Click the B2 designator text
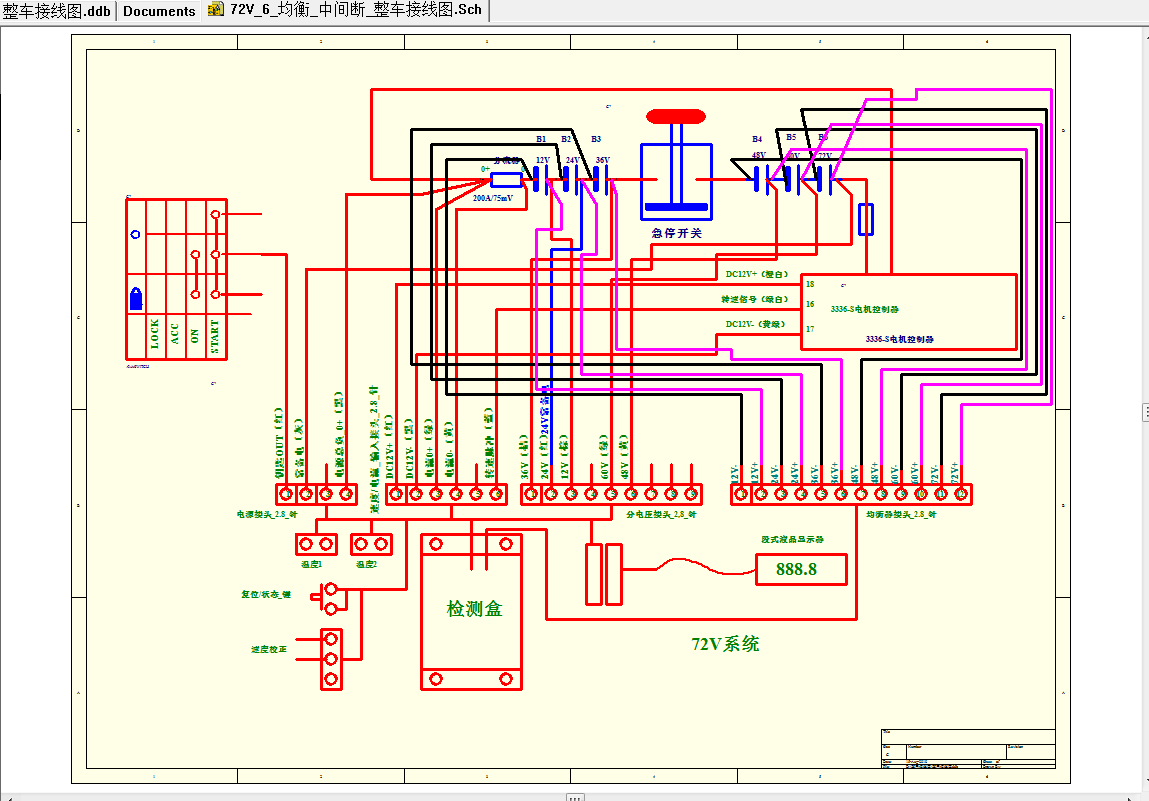 [566, 139]
